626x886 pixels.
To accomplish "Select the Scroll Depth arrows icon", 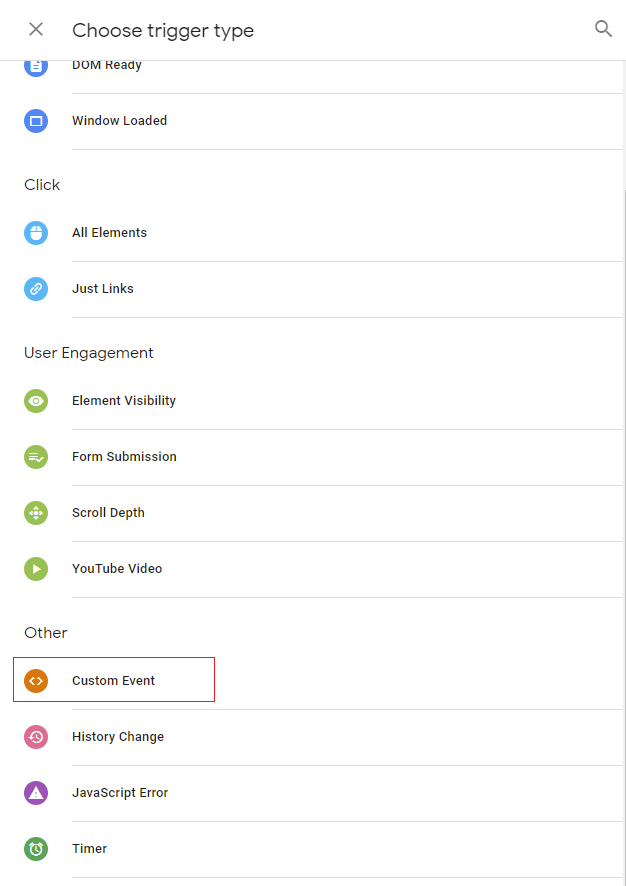I will [x=36, y=513].
